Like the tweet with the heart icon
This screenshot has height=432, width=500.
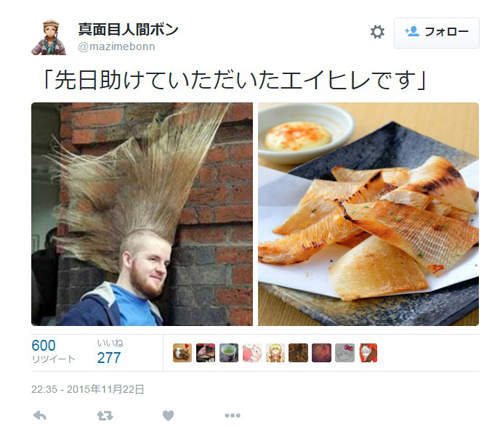tap(168, 416)
